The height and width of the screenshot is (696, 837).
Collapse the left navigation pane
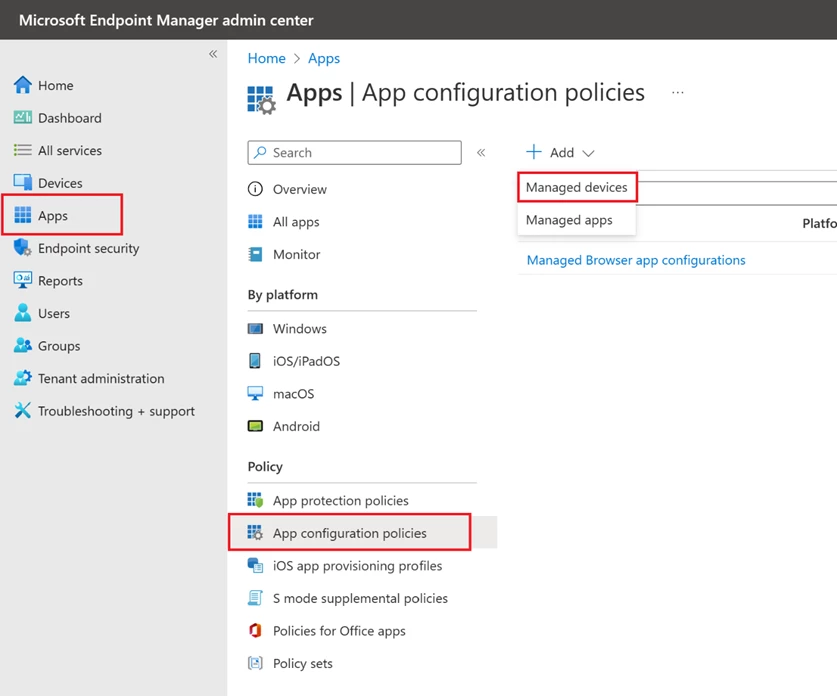click(212, 54)
